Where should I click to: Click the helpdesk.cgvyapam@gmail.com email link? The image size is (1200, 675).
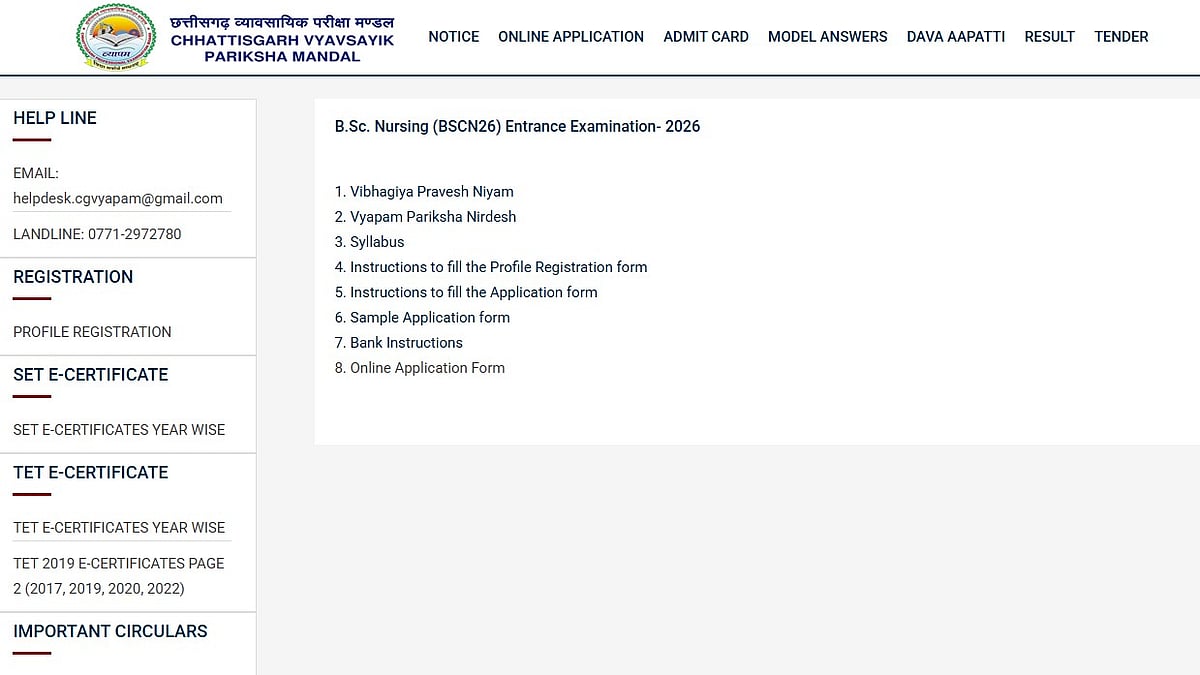pyautogui.click(x=118, y=198)
